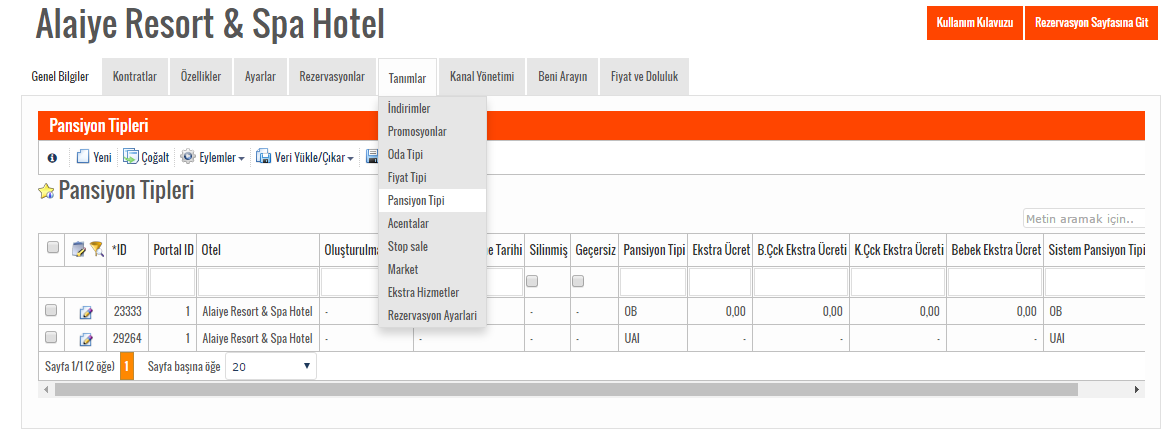Click the scrollbar left arrow
Image resolution: width=1175 pixels, height=441 pixels.
click(x=45, y=389)
